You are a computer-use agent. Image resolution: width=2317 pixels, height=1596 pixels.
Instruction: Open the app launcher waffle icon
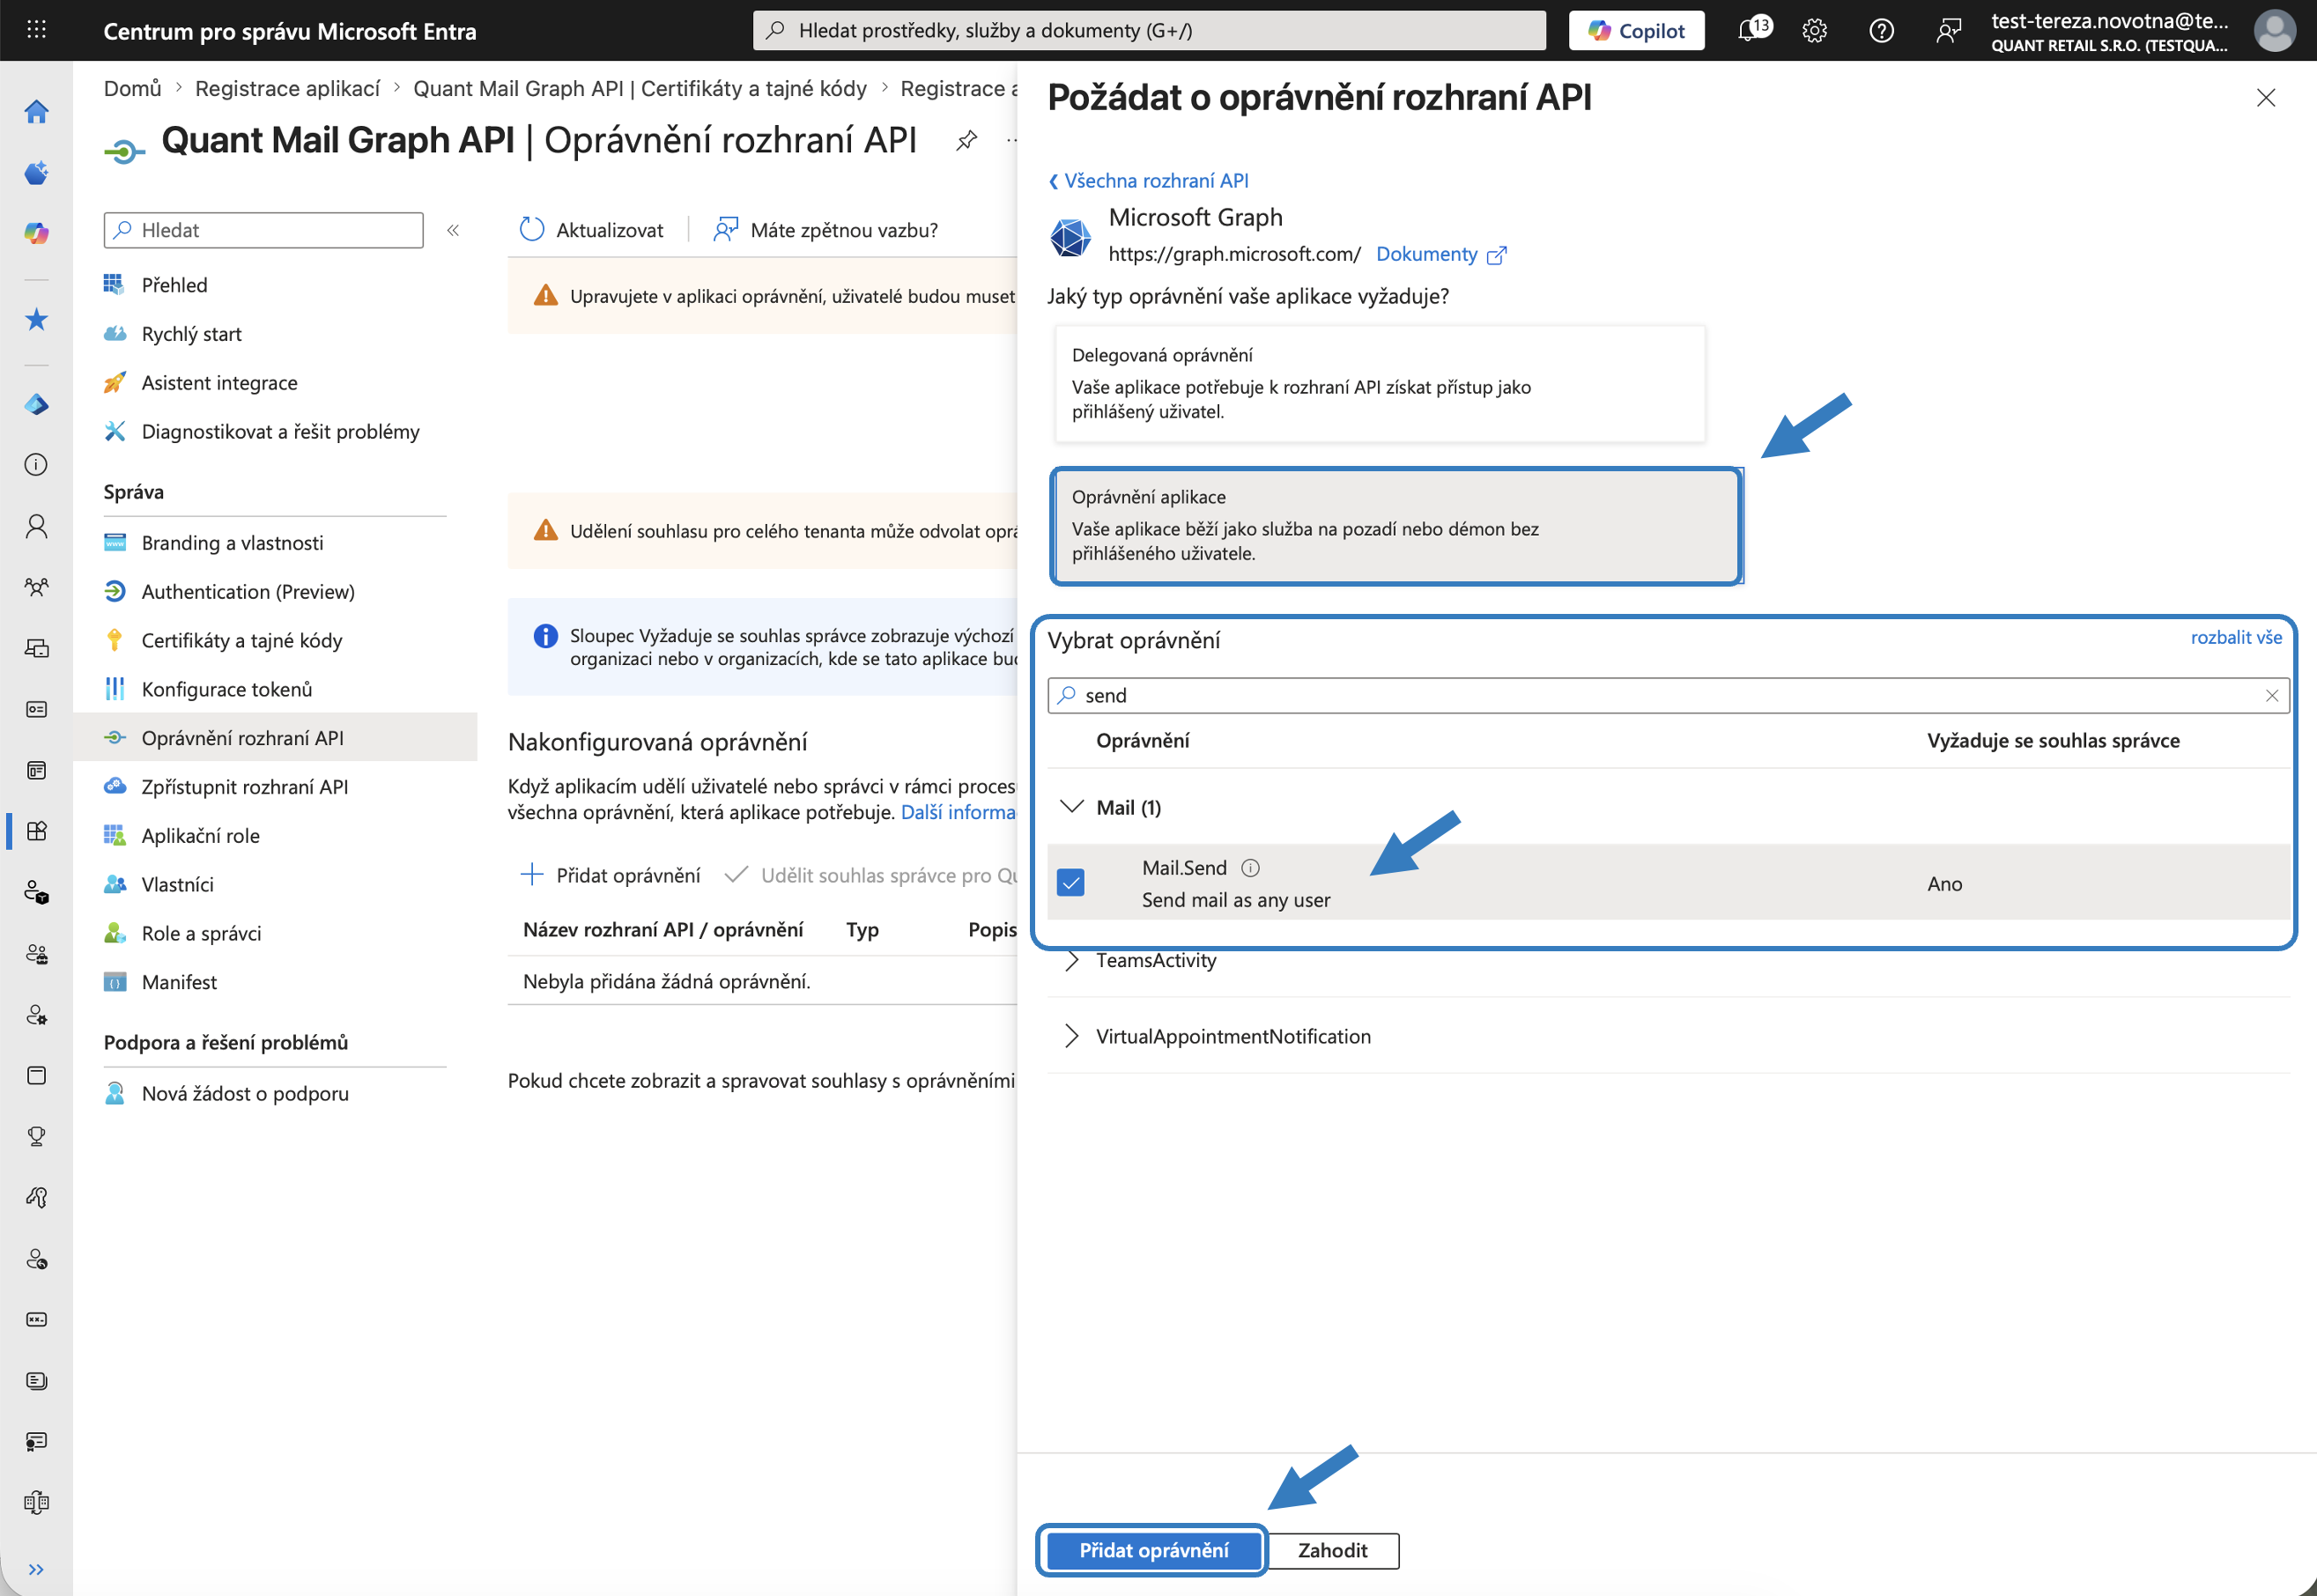click(36, 30)
